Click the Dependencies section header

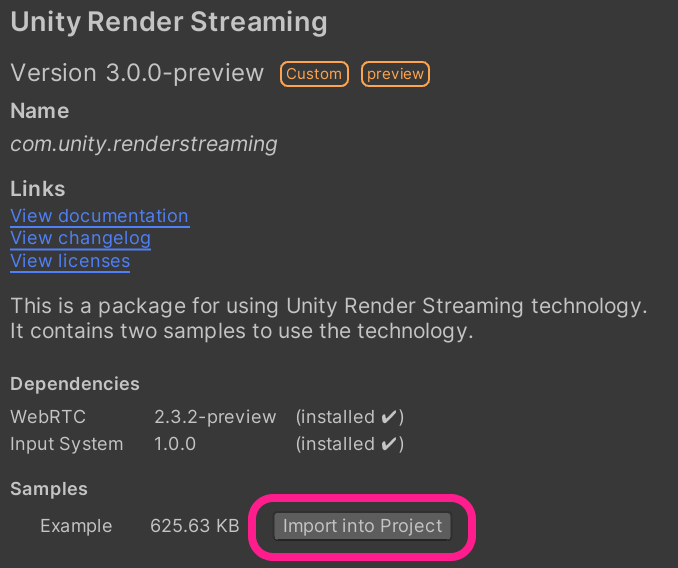[x=75, y=384]
